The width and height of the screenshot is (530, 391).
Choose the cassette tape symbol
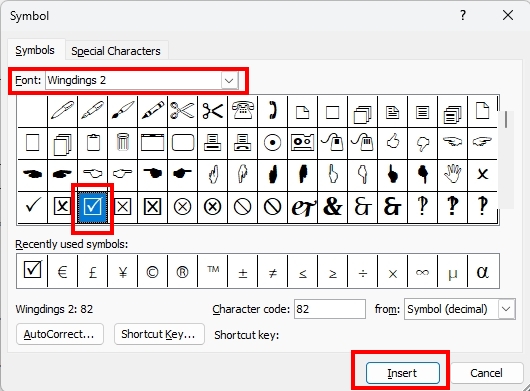[x=303, y=143]
